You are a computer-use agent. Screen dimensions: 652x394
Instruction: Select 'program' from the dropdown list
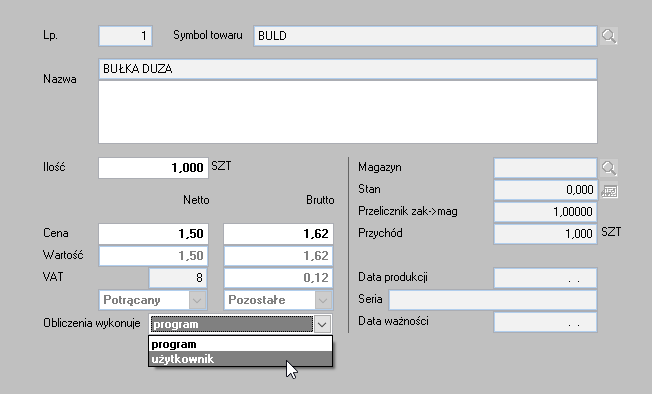pyautogui.click(x=240, y=344)
